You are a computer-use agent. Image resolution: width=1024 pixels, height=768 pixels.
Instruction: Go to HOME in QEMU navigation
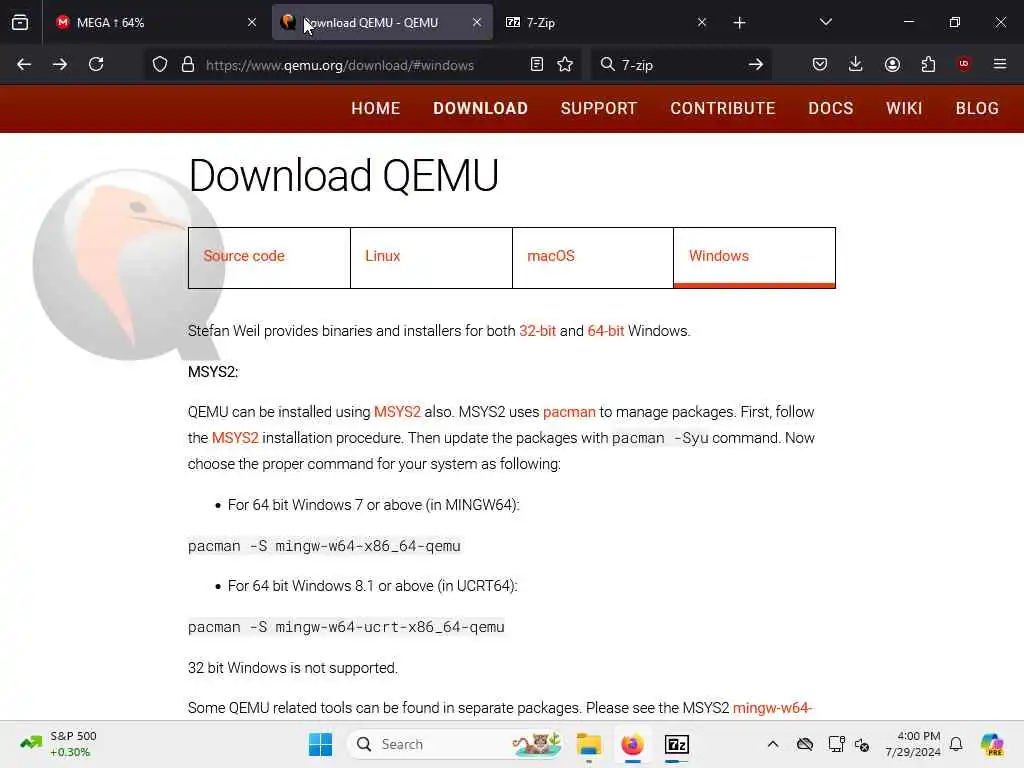[376, 108]
